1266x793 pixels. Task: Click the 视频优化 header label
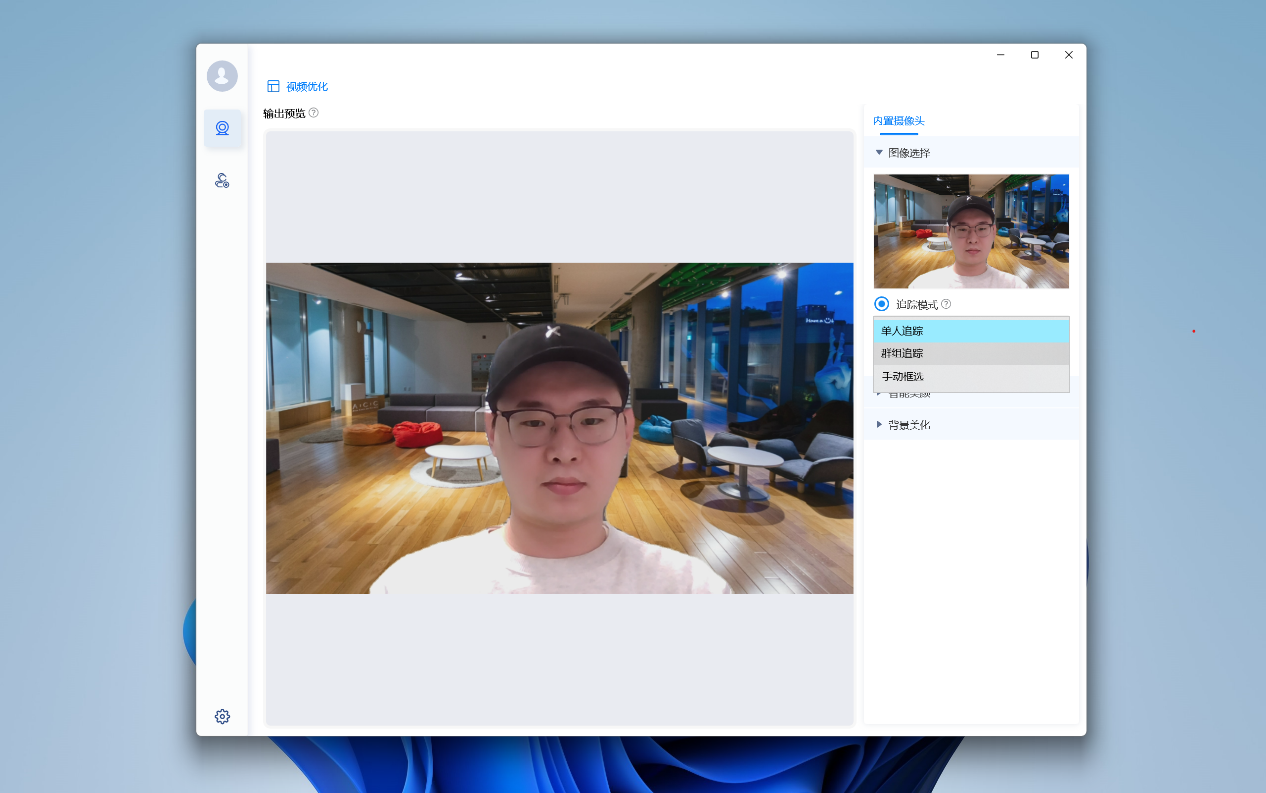tap(307, 87)
